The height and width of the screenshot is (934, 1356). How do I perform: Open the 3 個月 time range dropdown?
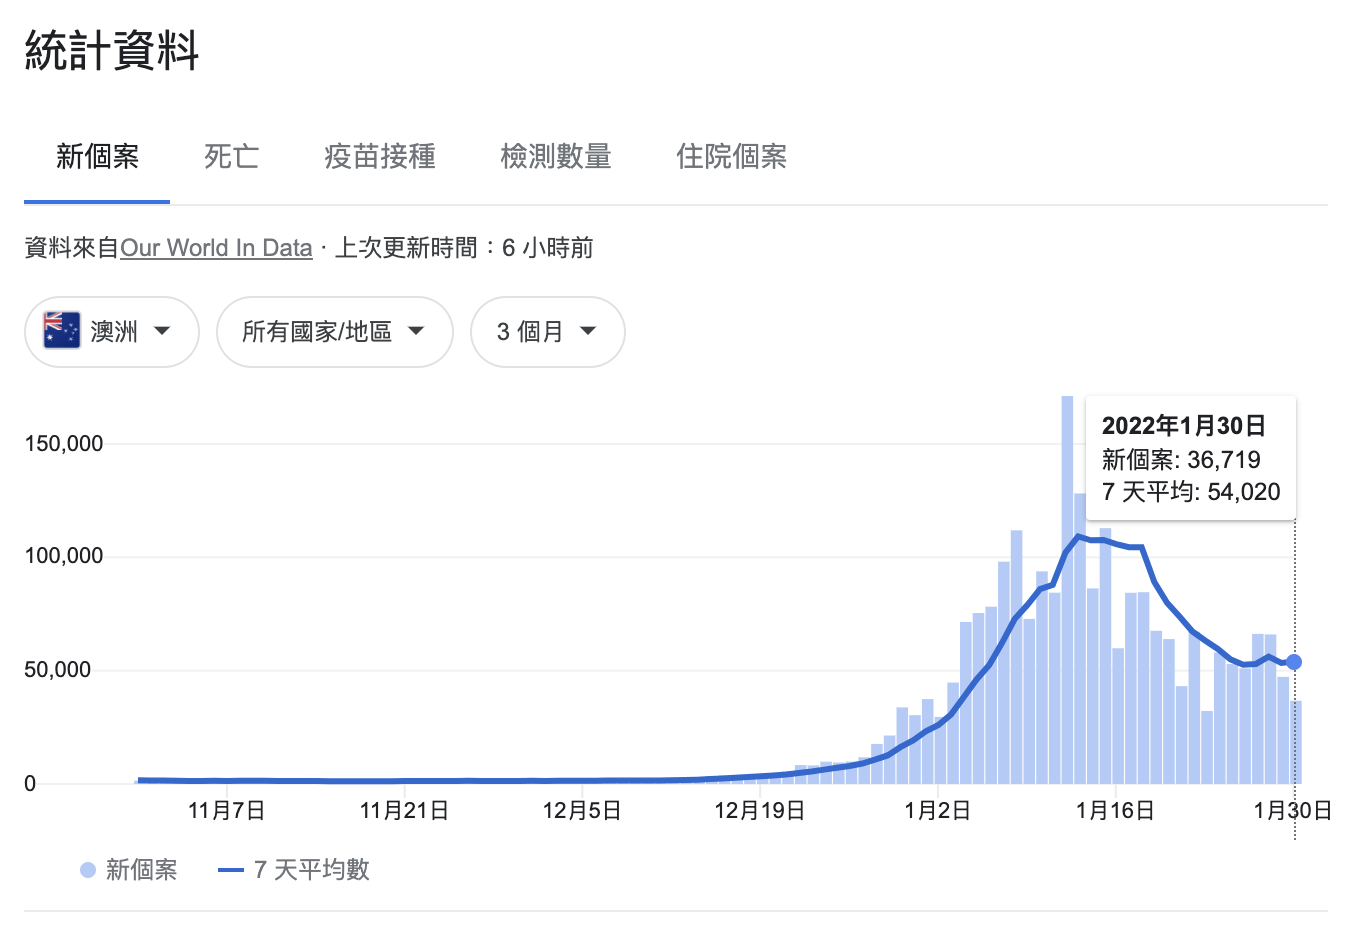547,332
